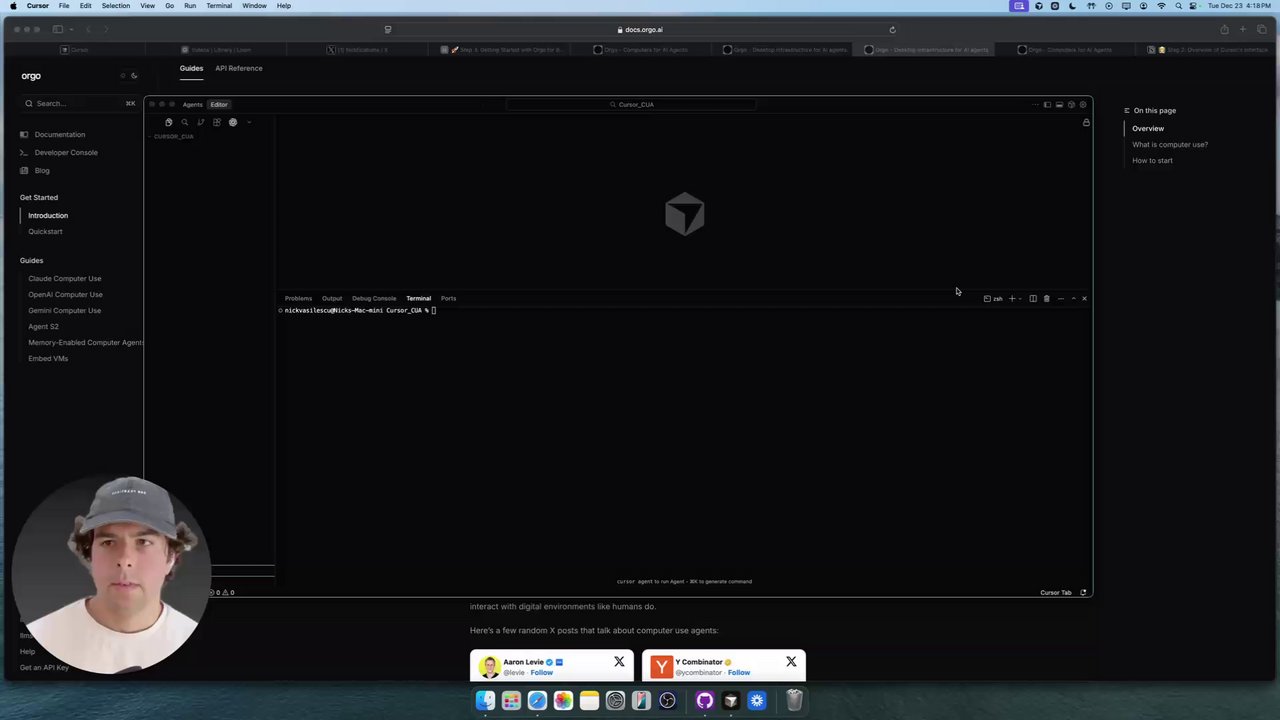The image size is (1280, 720).
Task: Open the Search view icon in Cursor sidebar
Action: (185, 122)
